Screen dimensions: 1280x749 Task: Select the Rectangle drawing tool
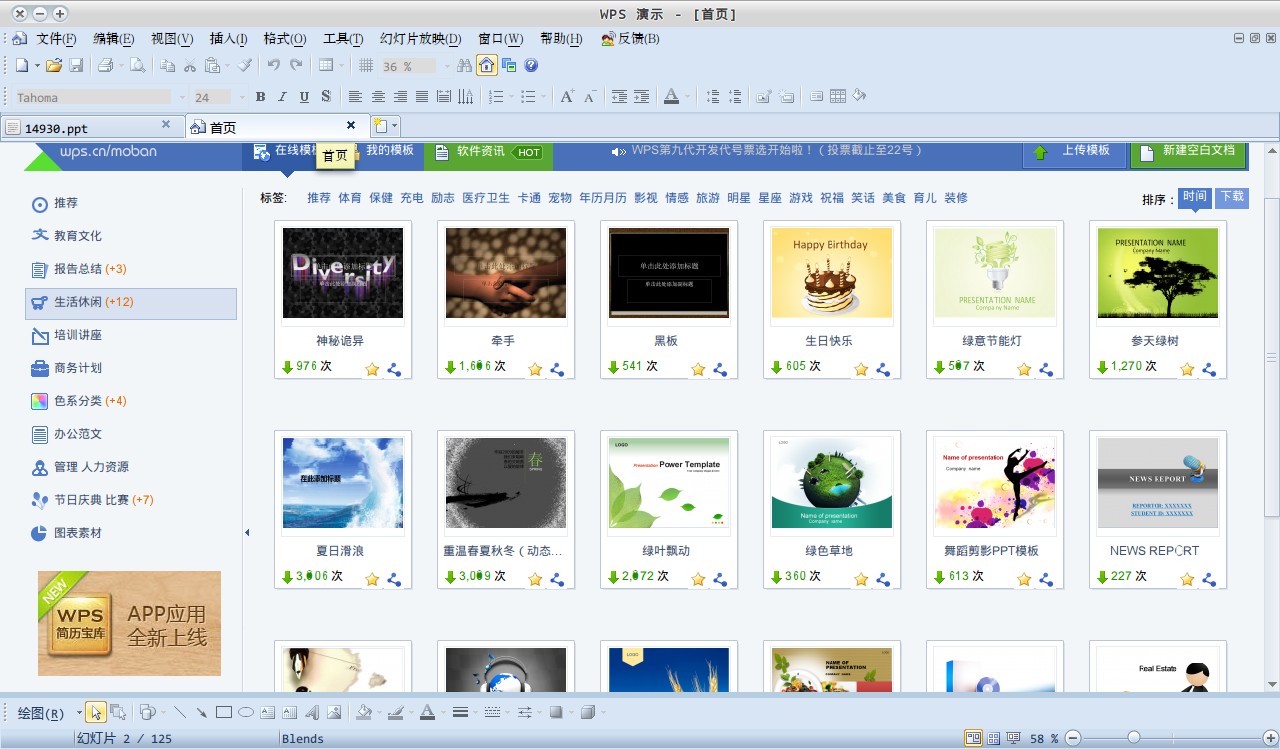[224, 712]
